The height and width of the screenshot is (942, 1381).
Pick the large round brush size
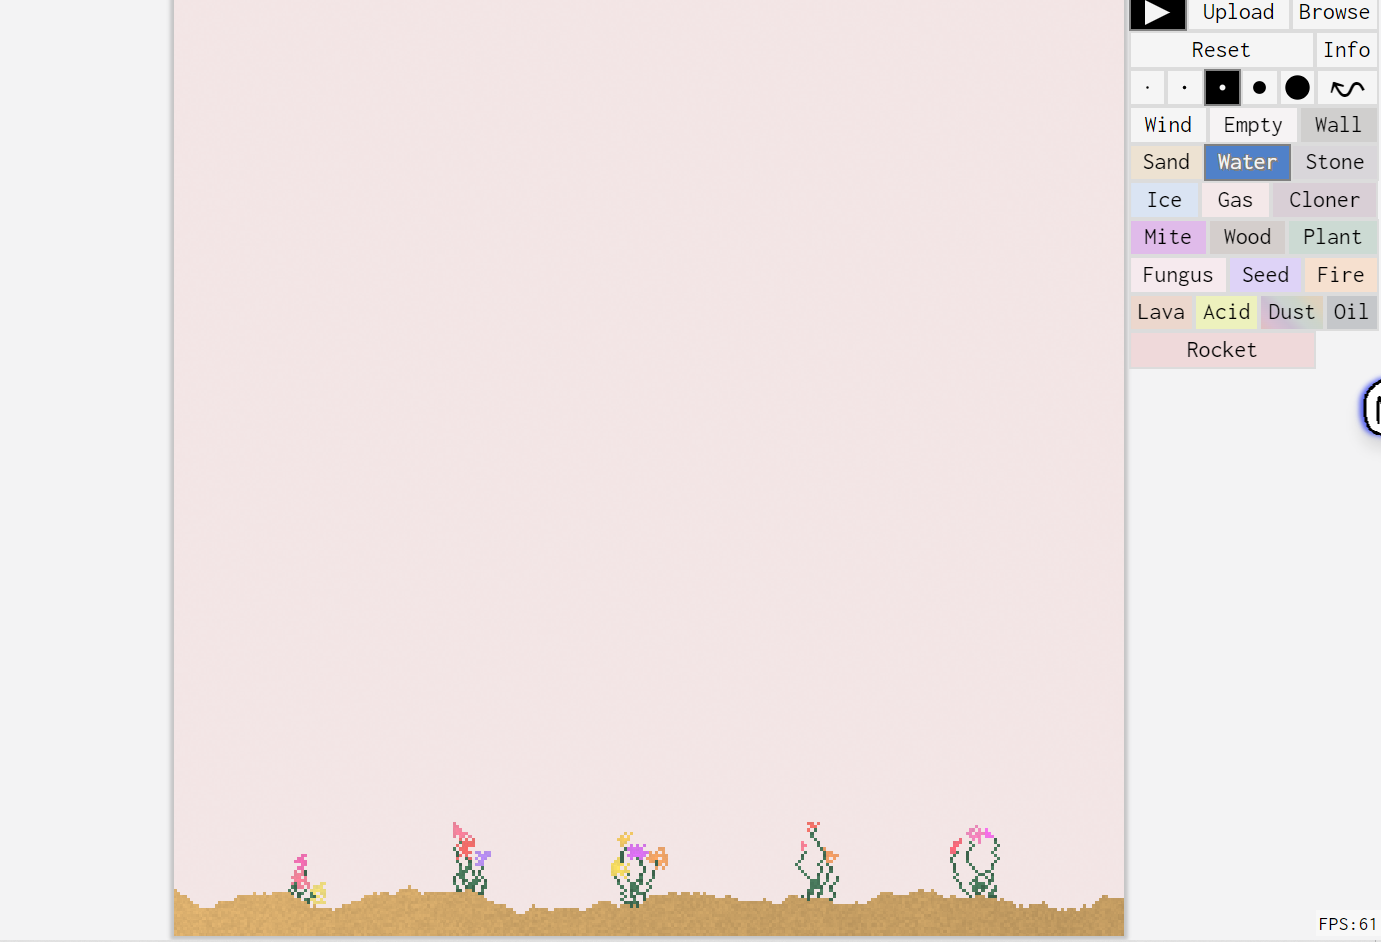(x=1260, y=88)
